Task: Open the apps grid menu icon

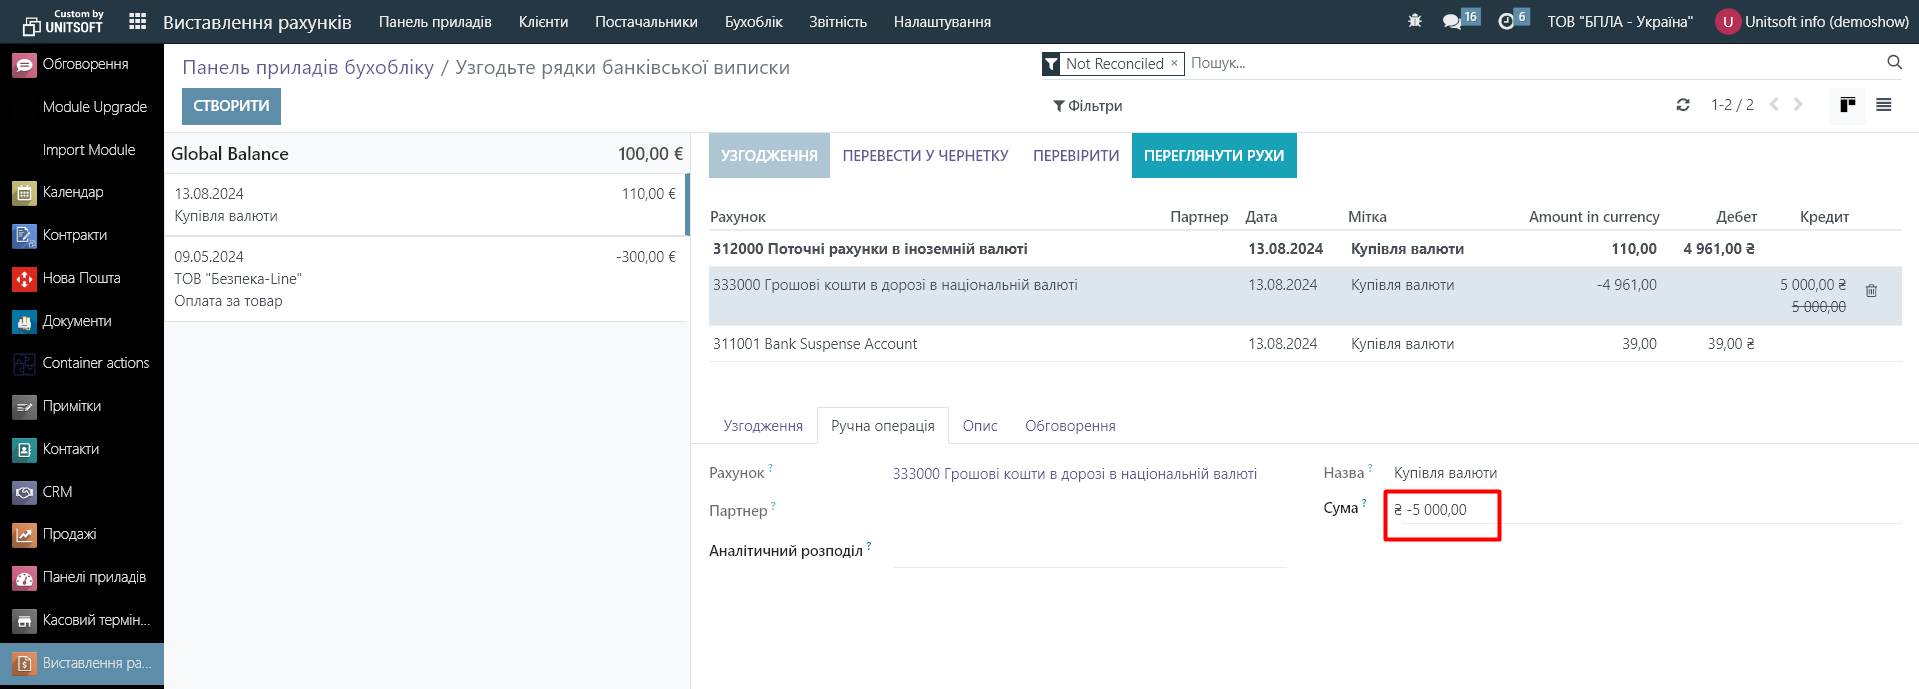Action: tap(138, 21)
